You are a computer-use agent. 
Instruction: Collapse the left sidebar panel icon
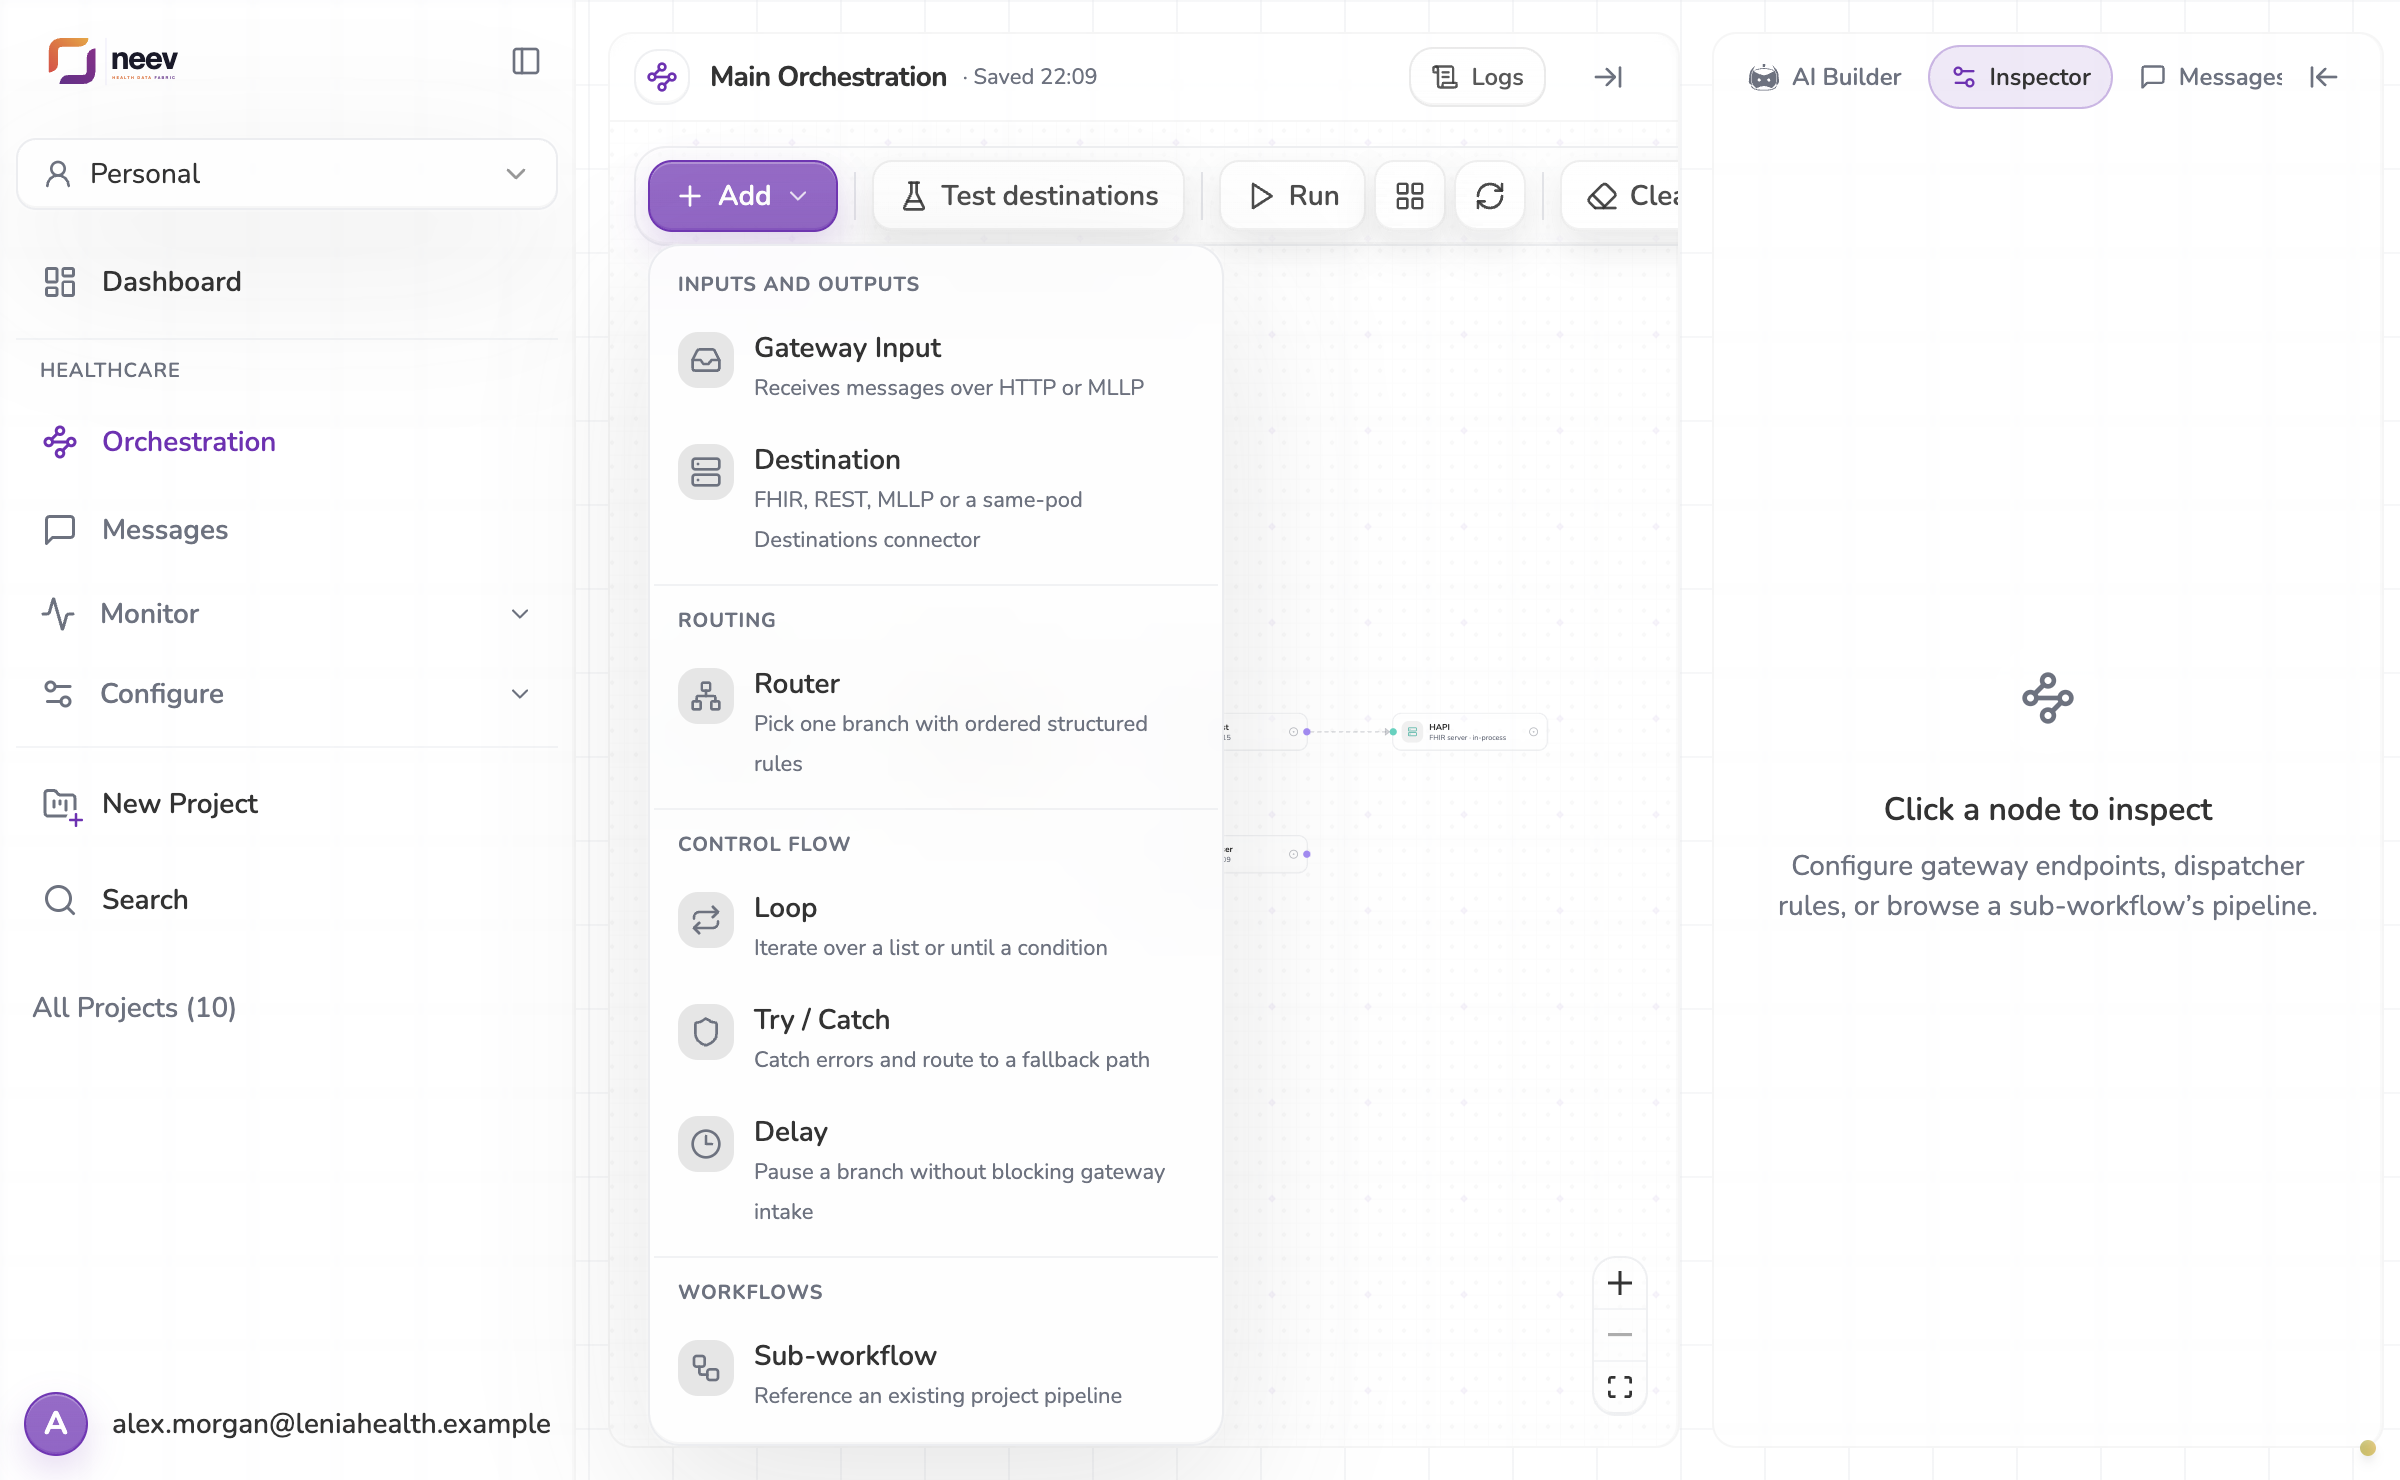tap(525, 61)
